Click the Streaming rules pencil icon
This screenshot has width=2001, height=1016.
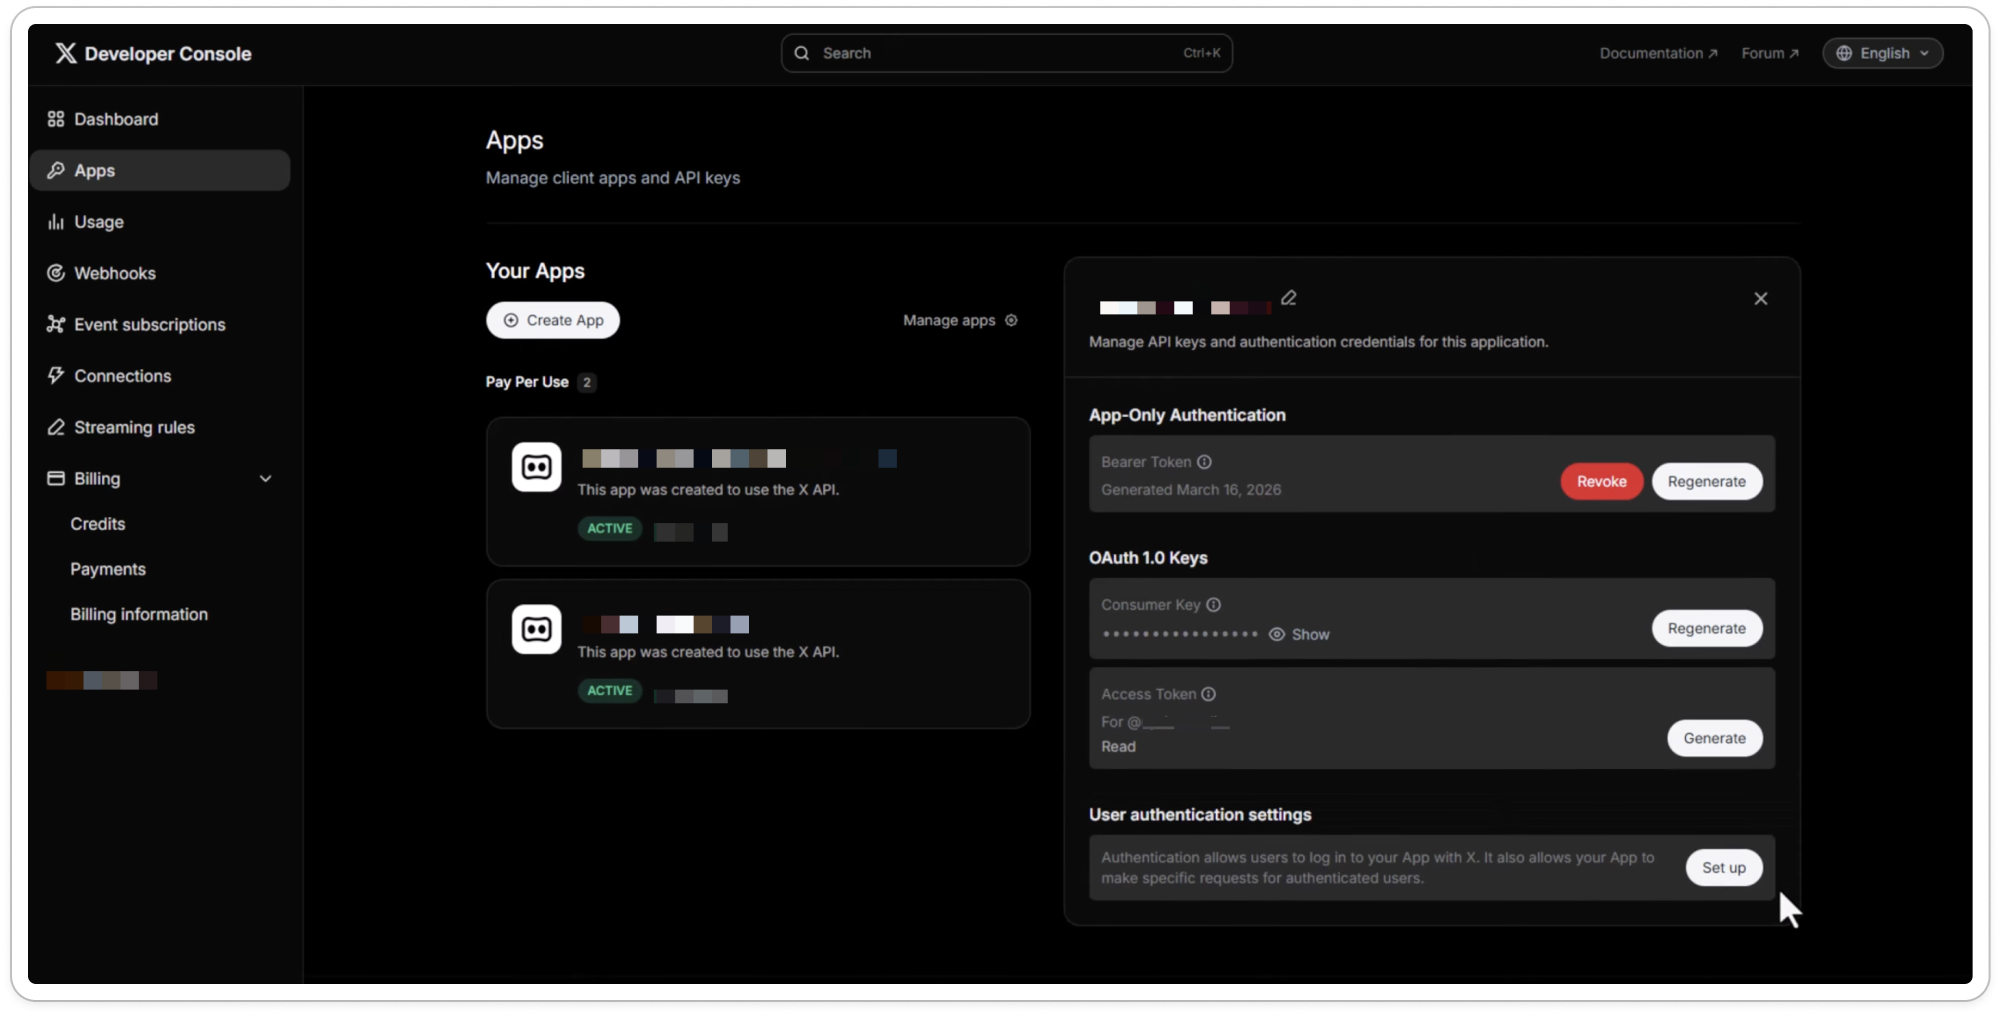pyautogui.click(x=56, y=427)
